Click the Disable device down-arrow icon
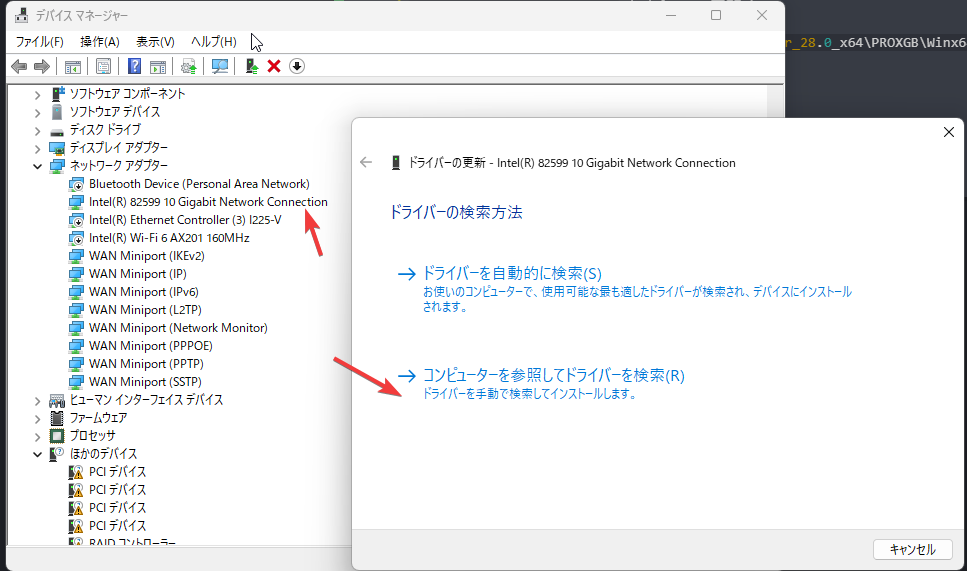The height and width of the screenshot is (571, 967). pos(297,66)
